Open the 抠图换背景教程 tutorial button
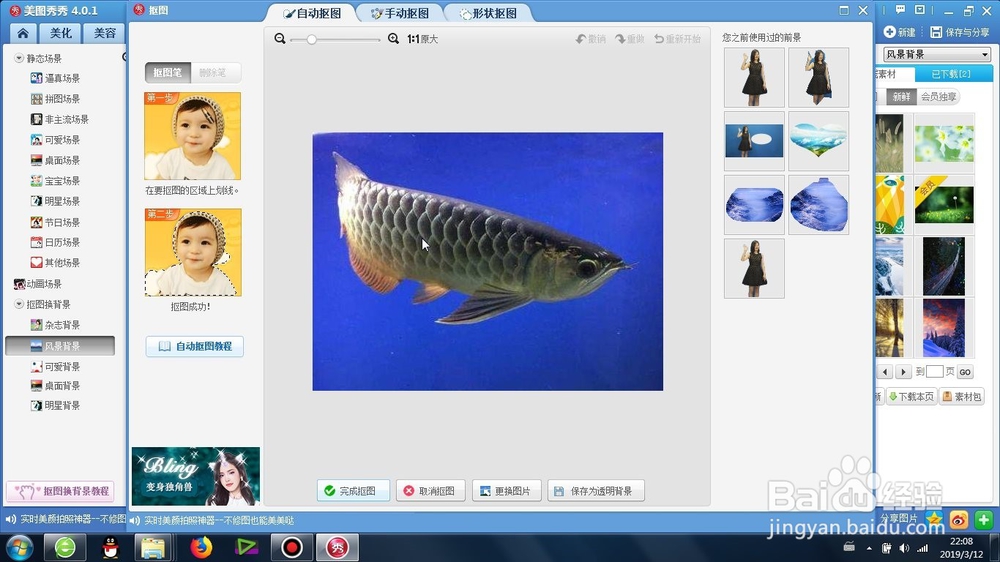Viewport: 1000px width, 562px height. pyautogui.click(x=61, y=491)
